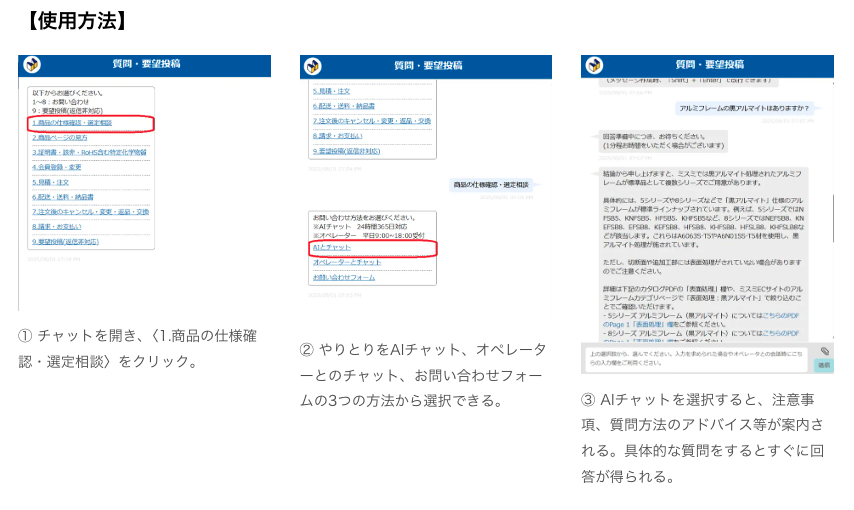Open 'お問い合わせフォーム' link
This screenshot has width=854, height=510.
point(343,276)
